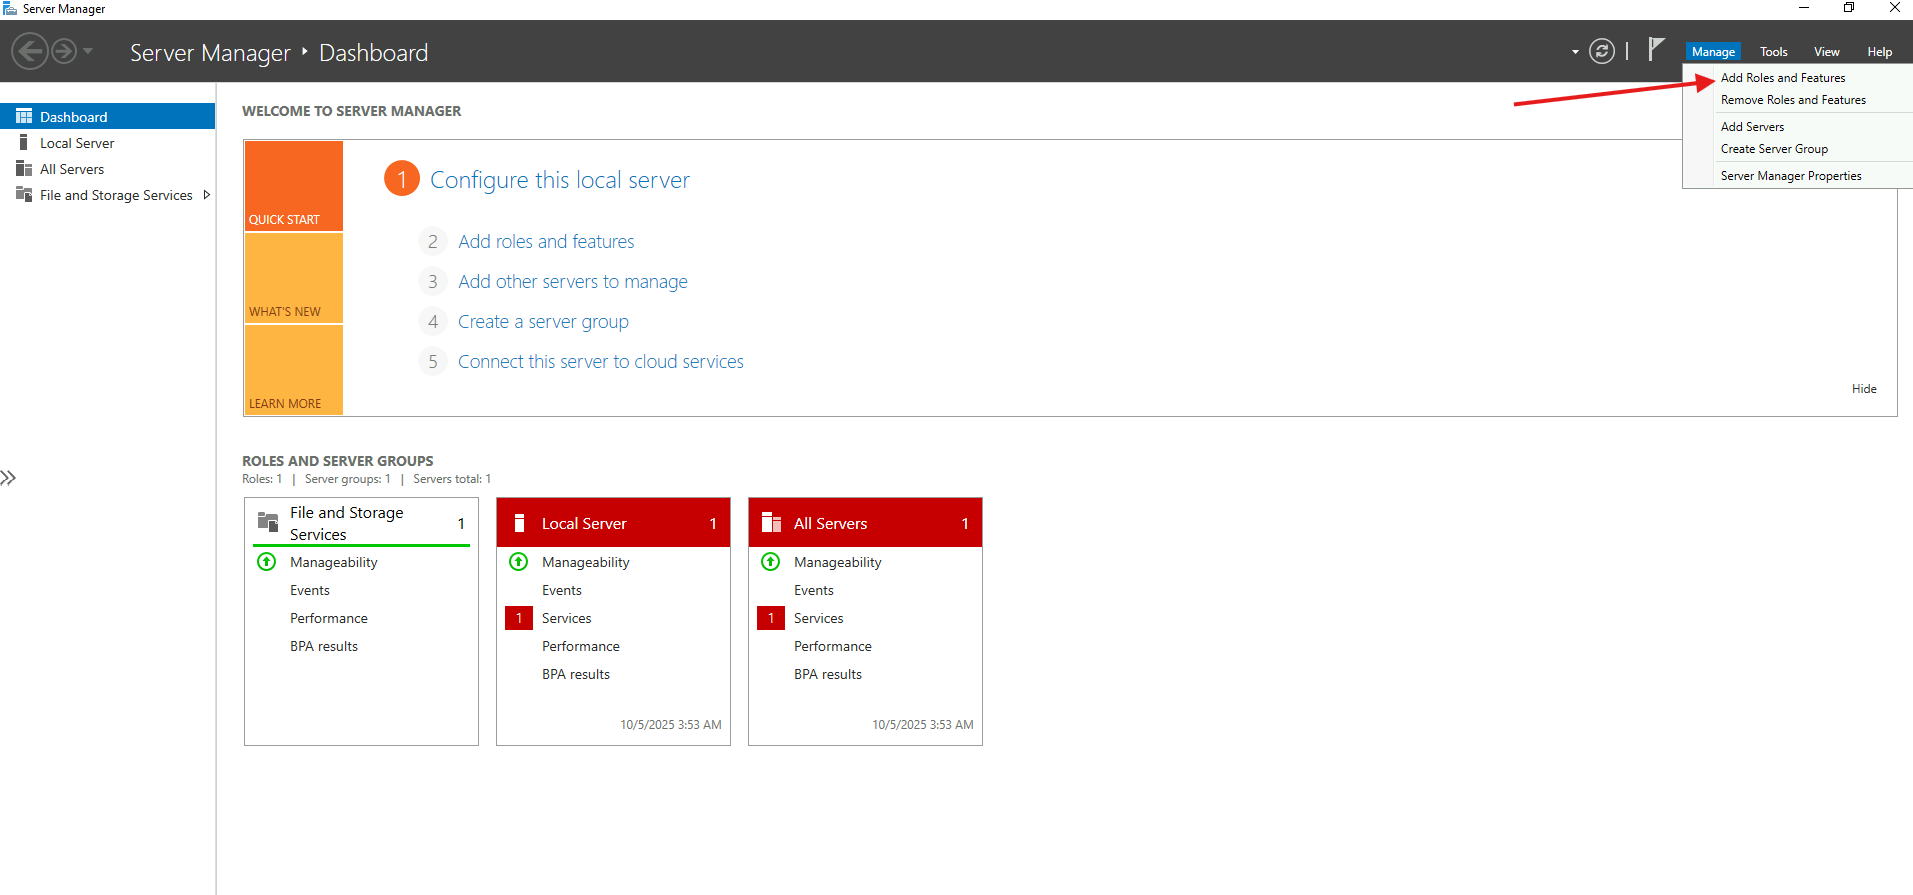
Task: Hide the welcome tile
Action: click(x=1864, y=389)
